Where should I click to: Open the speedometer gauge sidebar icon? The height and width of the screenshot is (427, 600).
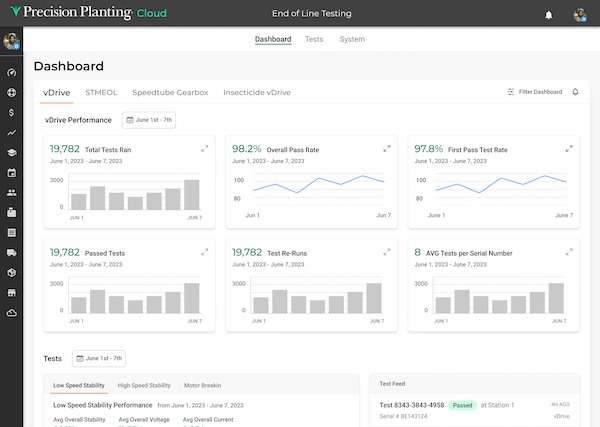coord(11,72)
